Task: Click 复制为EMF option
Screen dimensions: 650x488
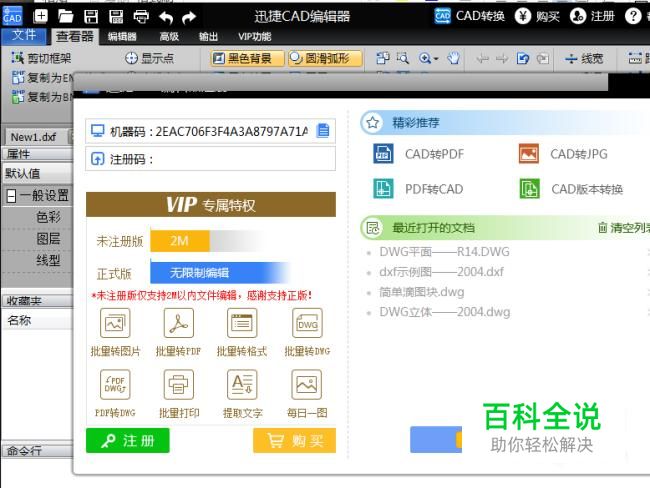Action: pos(43,78)
